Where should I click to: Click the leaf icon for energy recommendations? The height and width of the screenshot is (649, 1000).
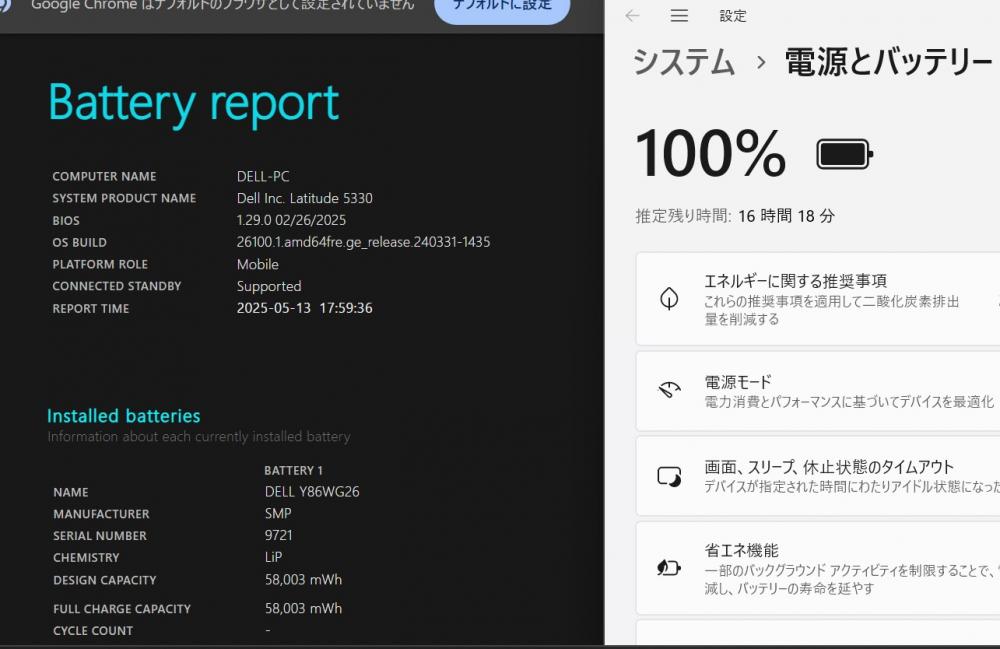tap(669, 298)
